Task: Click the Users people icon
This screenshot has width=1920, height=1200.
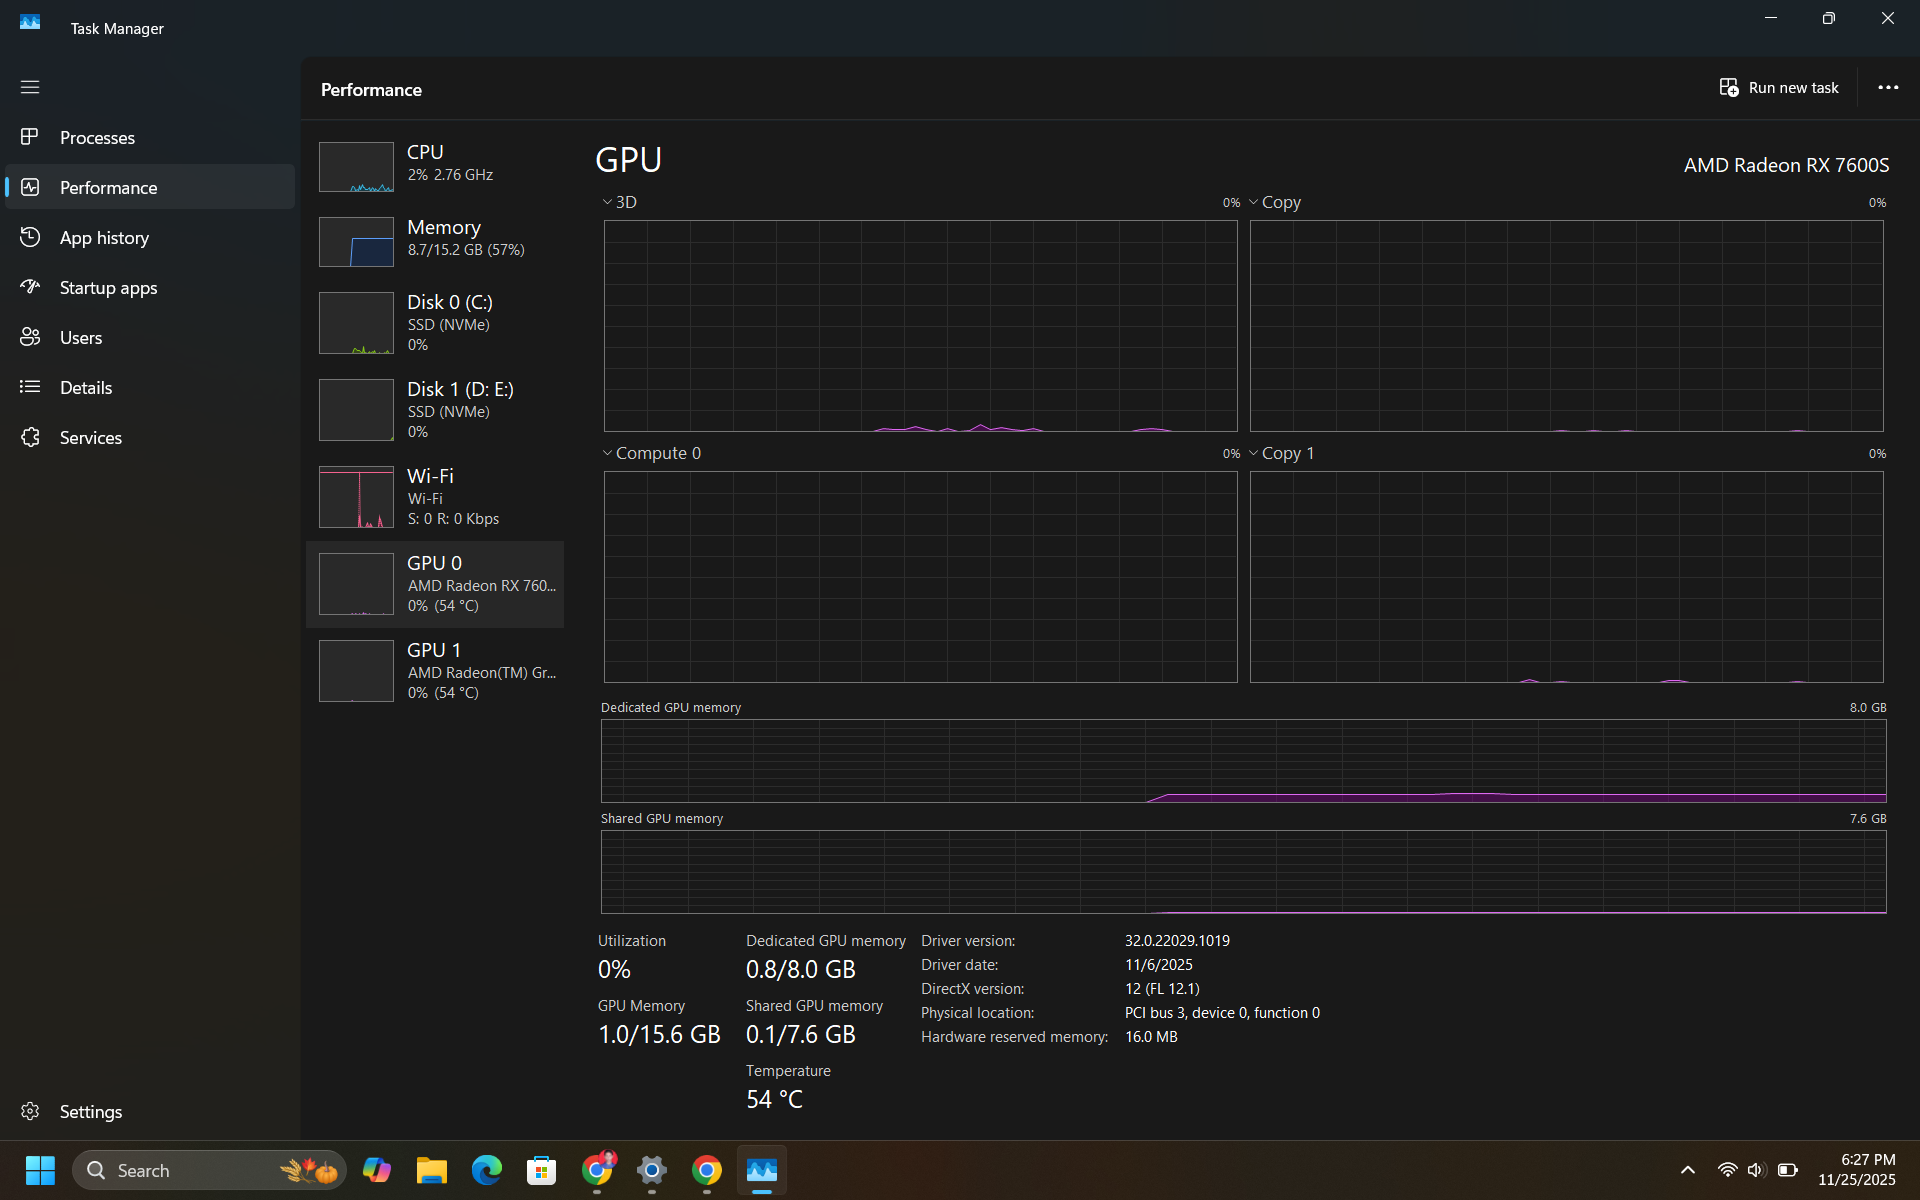Action: tap(30, 337)
